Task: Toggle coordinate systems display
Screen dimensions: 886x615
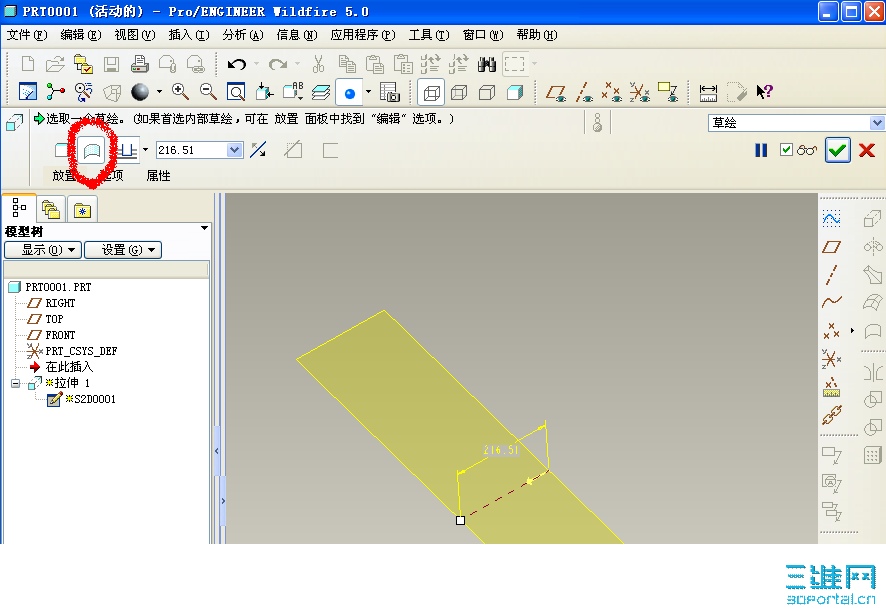Action: click(x=640, y=92)
